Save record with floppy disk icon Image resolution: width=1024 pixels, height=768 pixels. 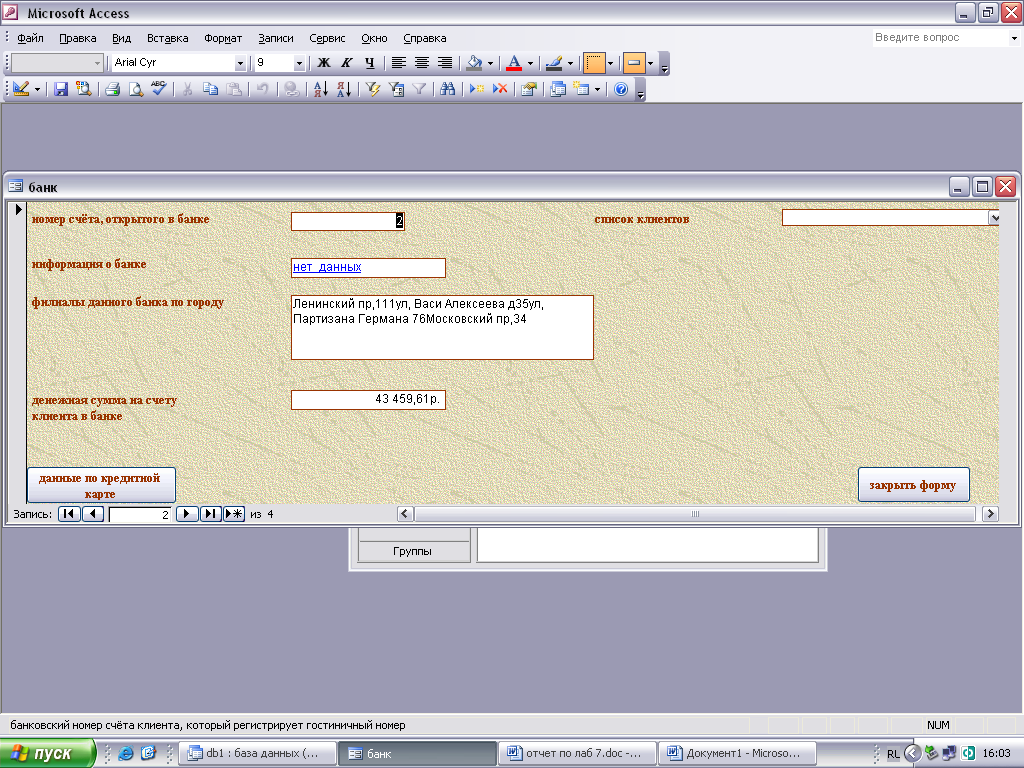pyautogui.click(x=61, y=89)
